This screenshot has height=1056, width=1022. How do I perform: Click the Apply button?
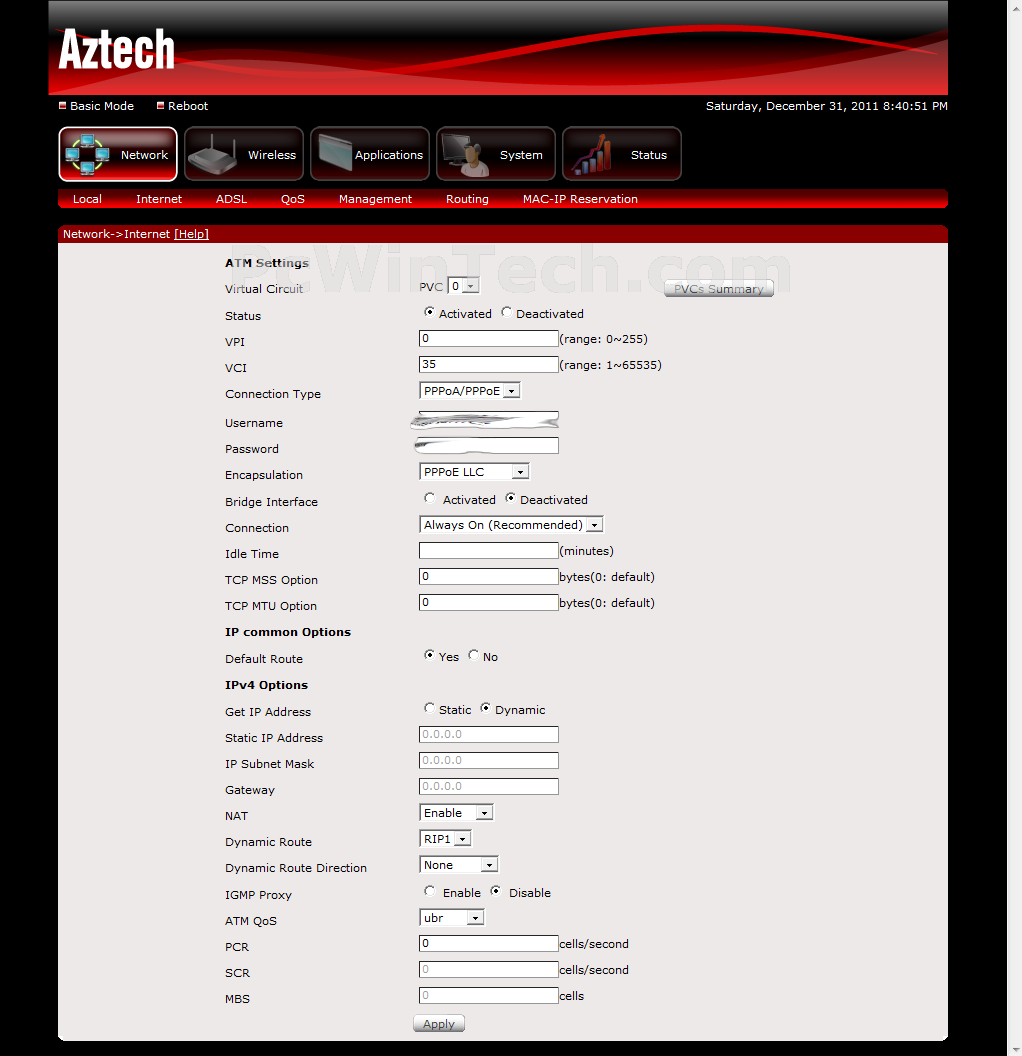(x=439, y=1024)
